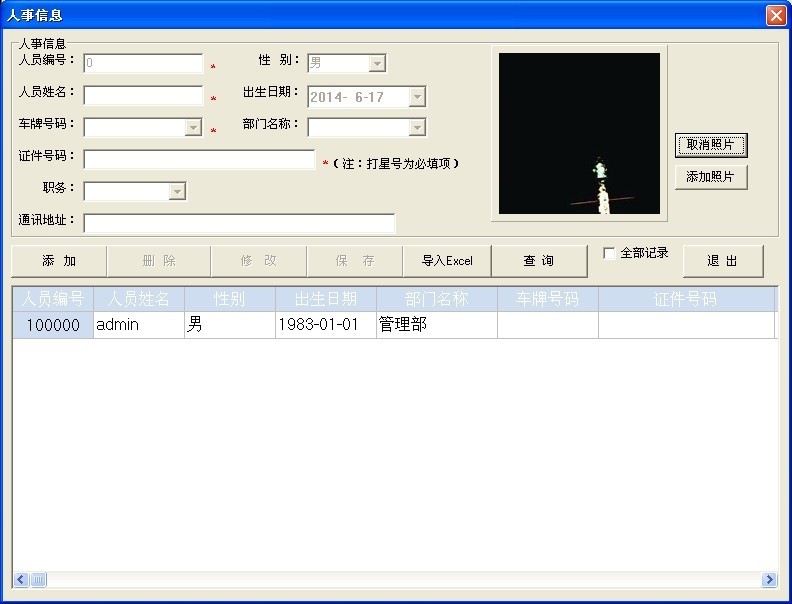Image resolution: width=792 pixels, height=604 pixels.
Task: Close the 人事信息 window
Action: tap(775, 15)
